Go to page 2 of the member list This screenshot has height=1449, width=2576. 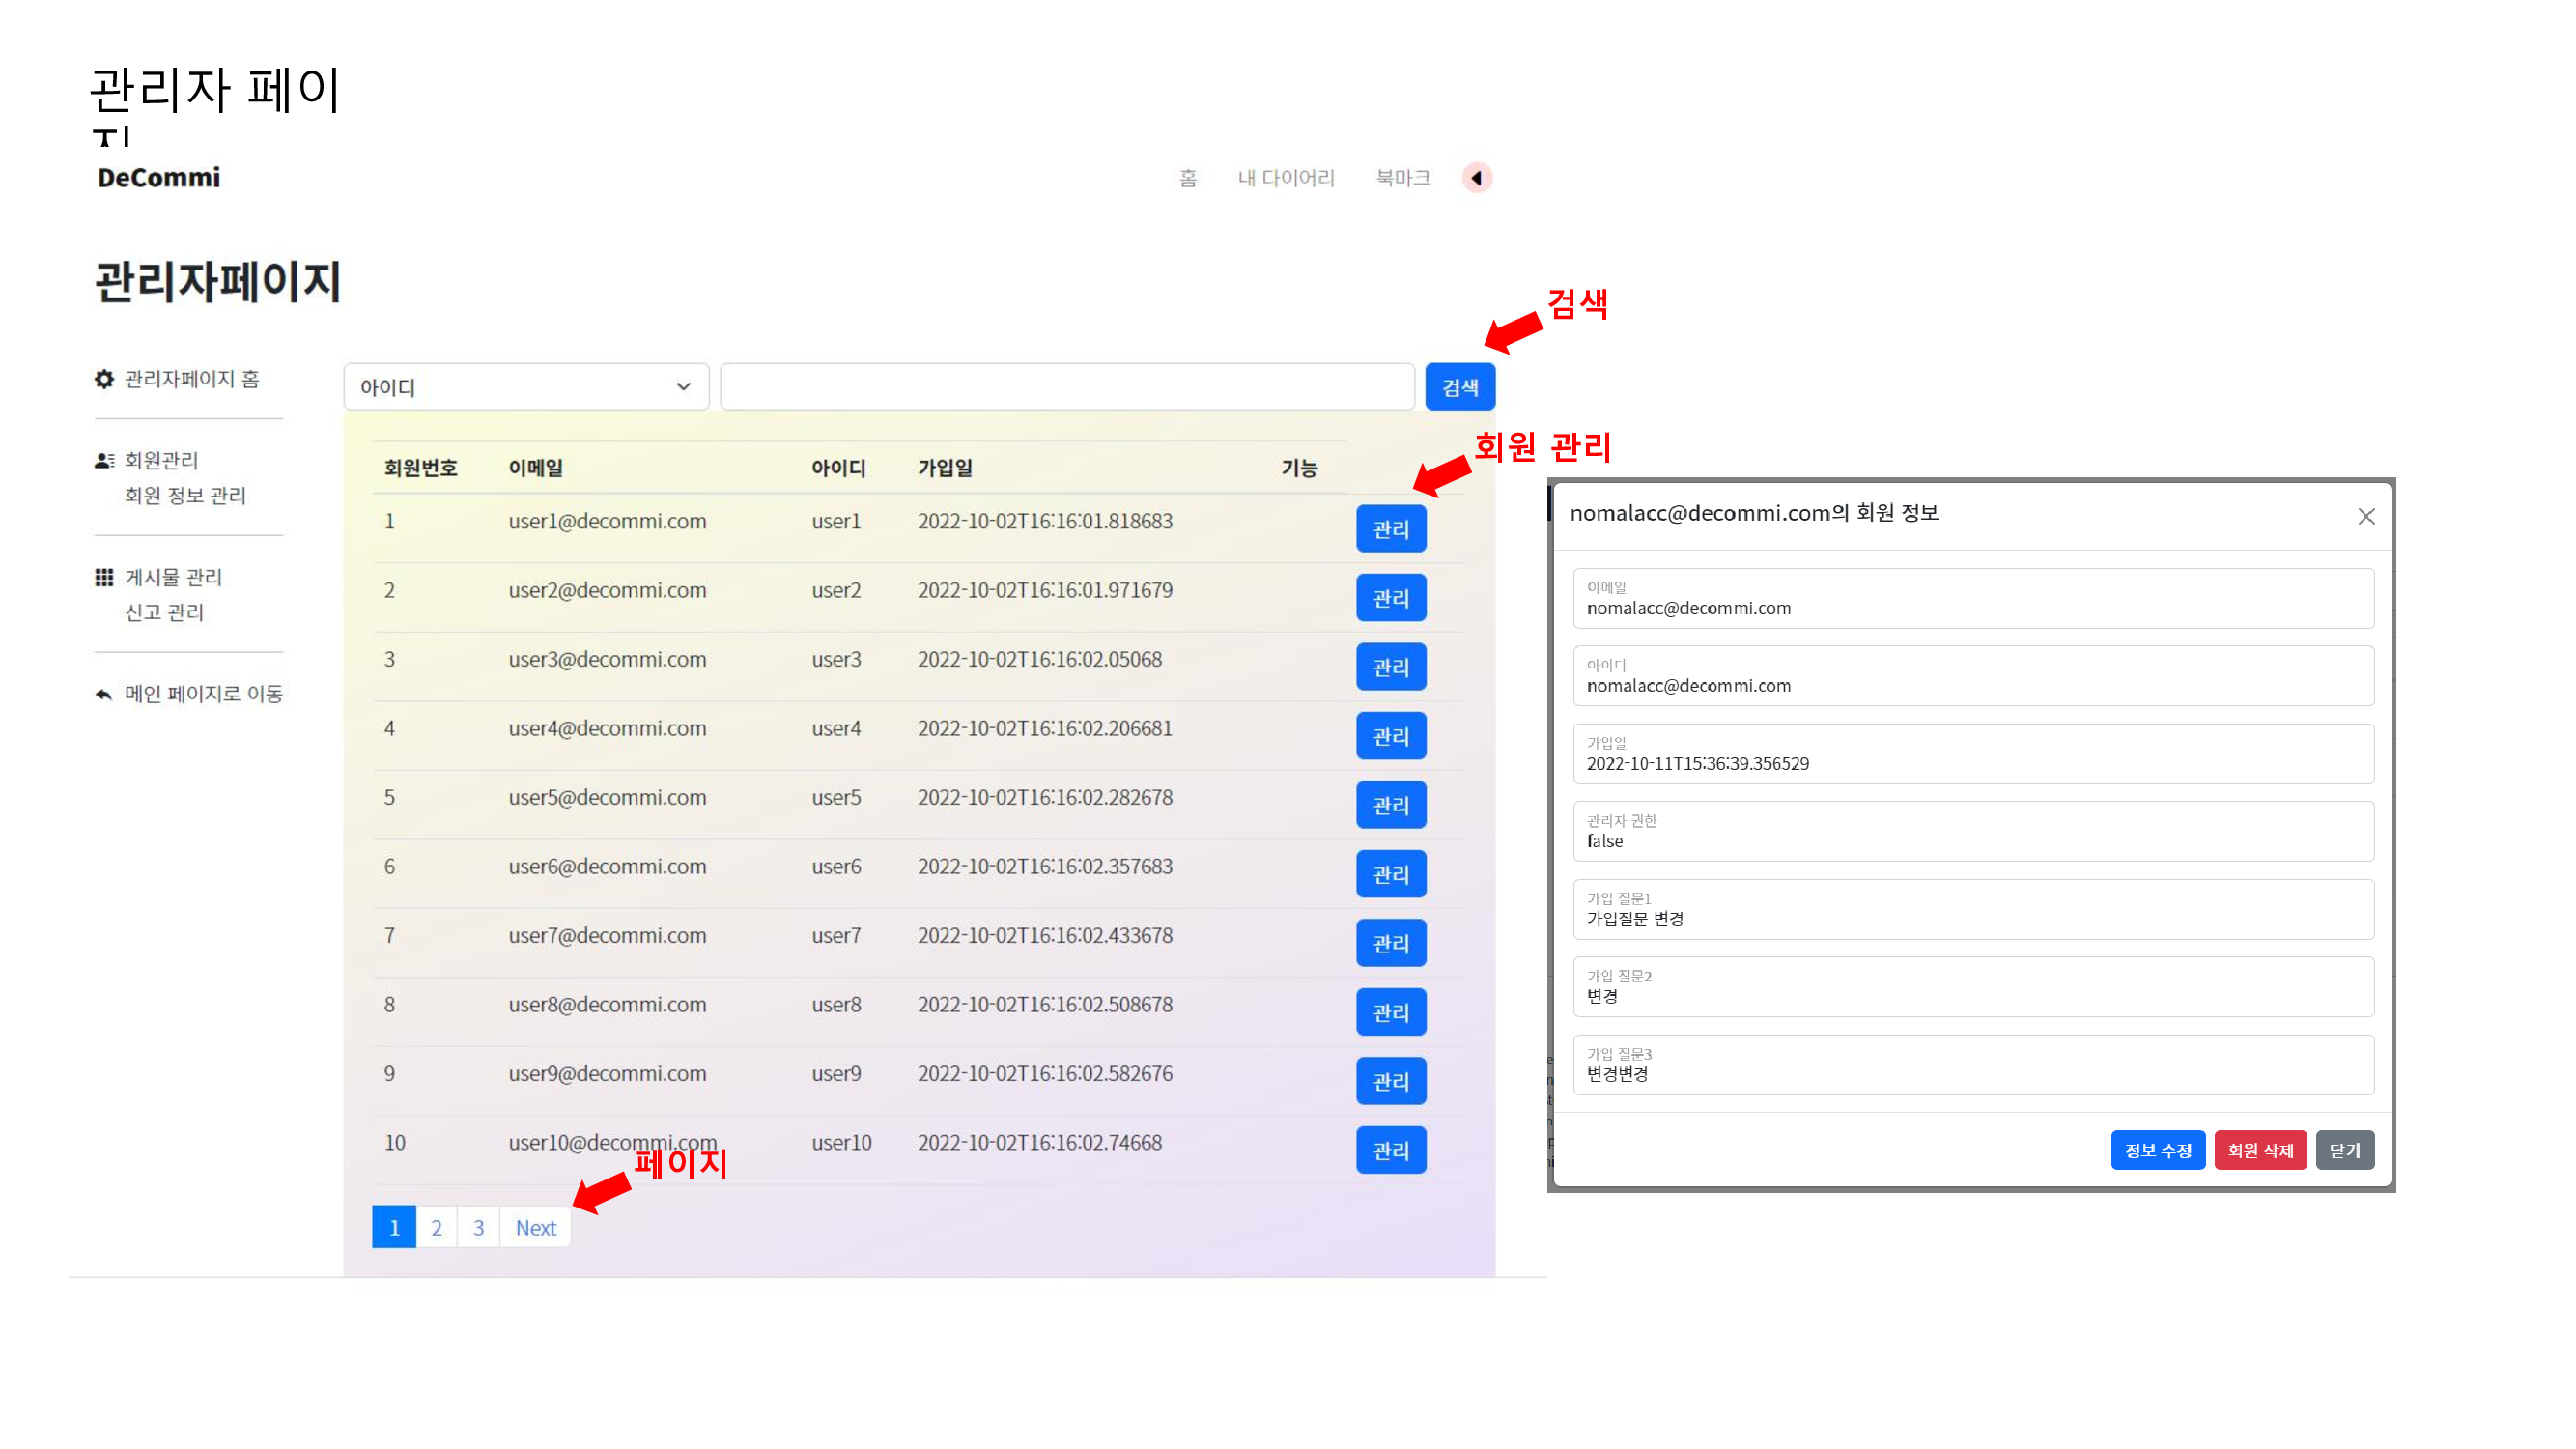(436, 1227)
